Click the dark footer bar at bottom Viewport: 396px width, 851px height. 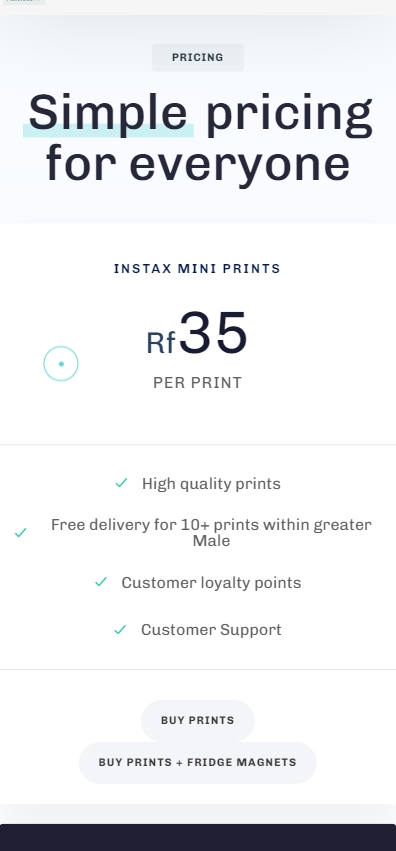[198, 837]
